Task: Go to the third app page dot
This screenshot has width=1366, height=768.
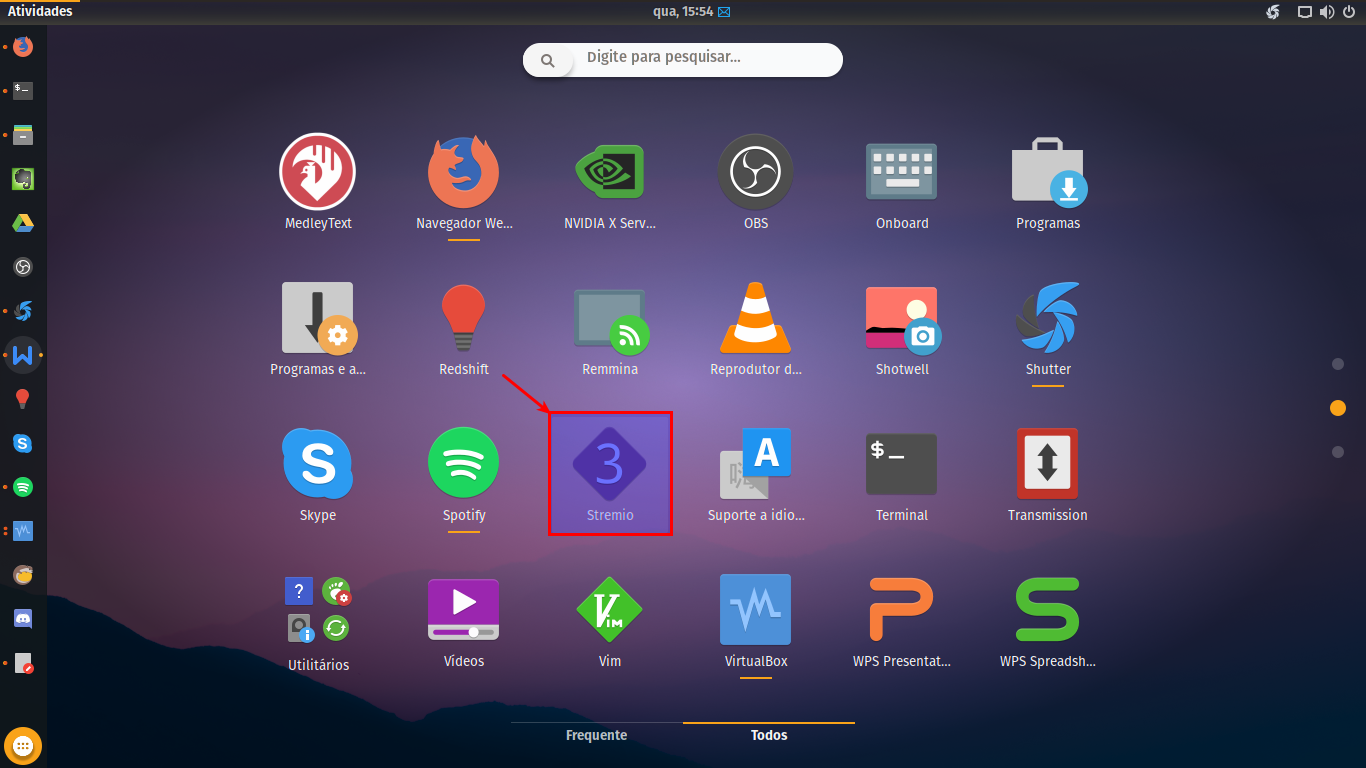Action: [1338, 452]
